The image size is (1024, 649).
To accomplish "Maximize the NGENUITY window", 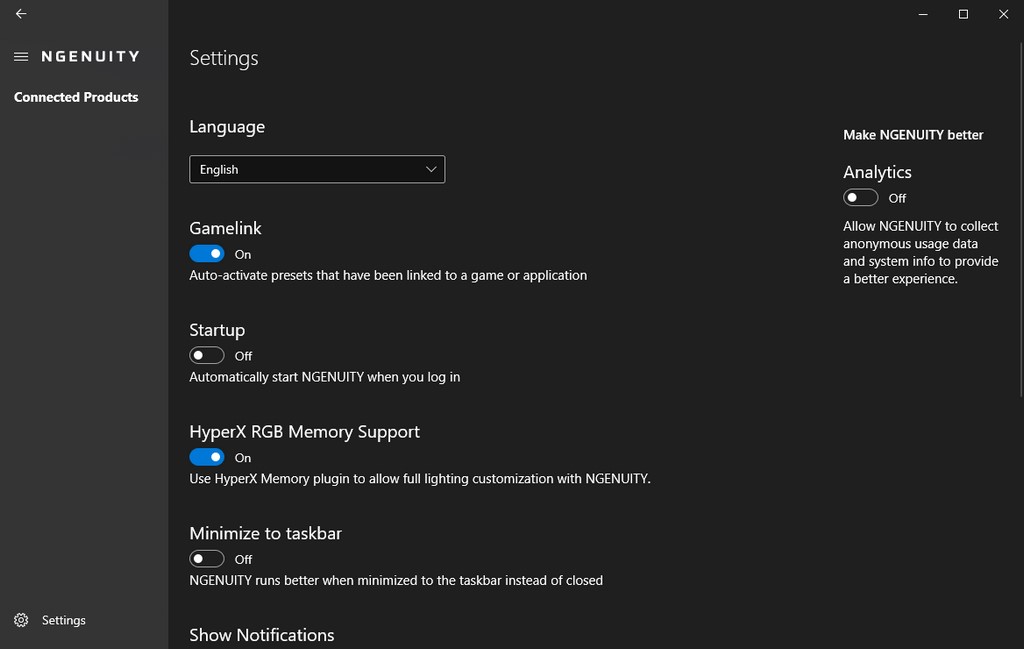I will 963,14.
